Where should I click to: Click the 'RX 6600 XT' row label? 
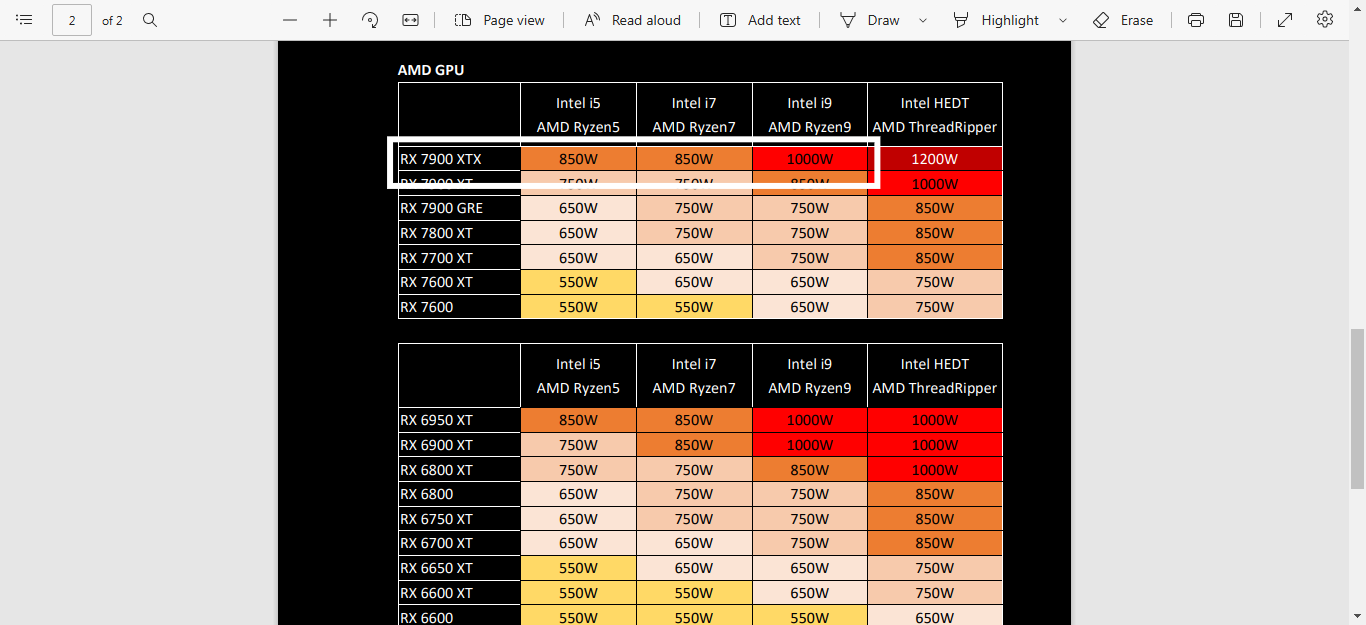pyautogui.click(x=437, y=593)
